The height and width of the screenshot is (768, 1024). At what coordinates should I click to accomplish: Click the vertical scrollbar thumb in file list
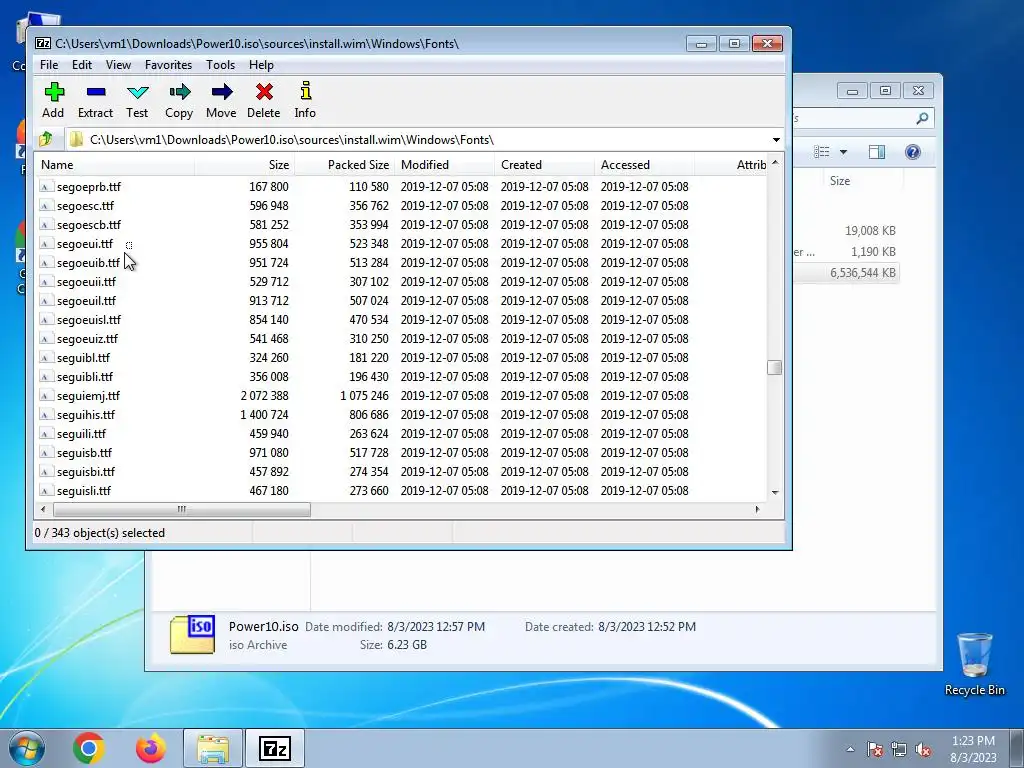775,367
